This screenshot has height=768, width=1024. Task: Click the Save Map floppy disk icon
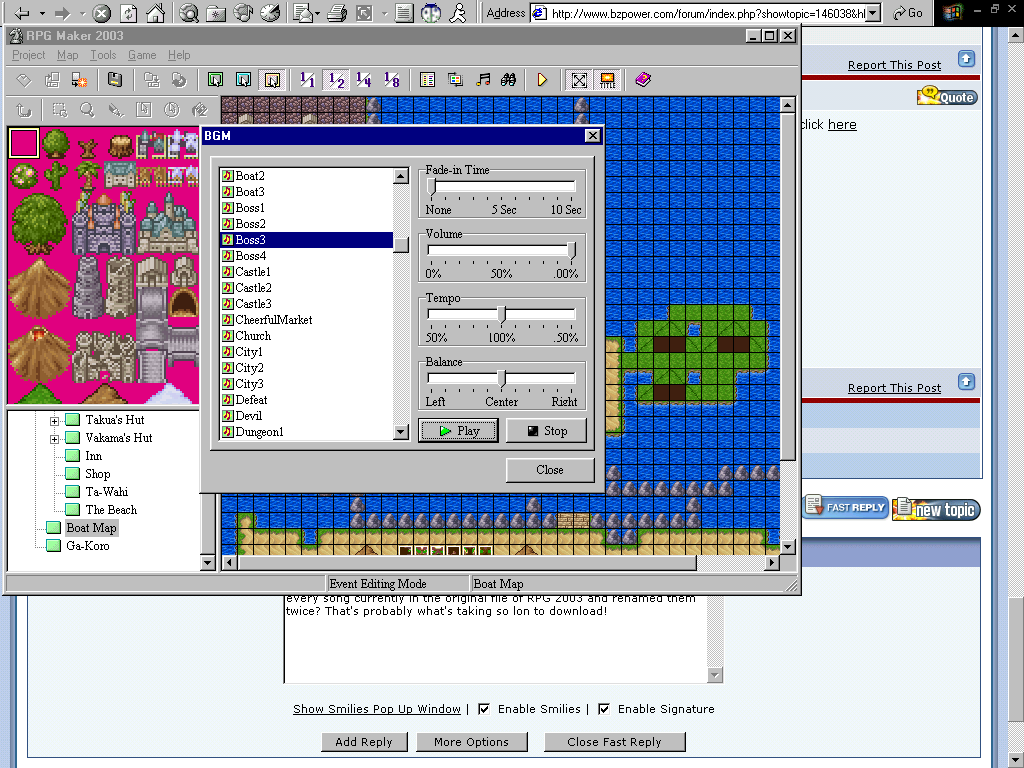click(115, 80)
